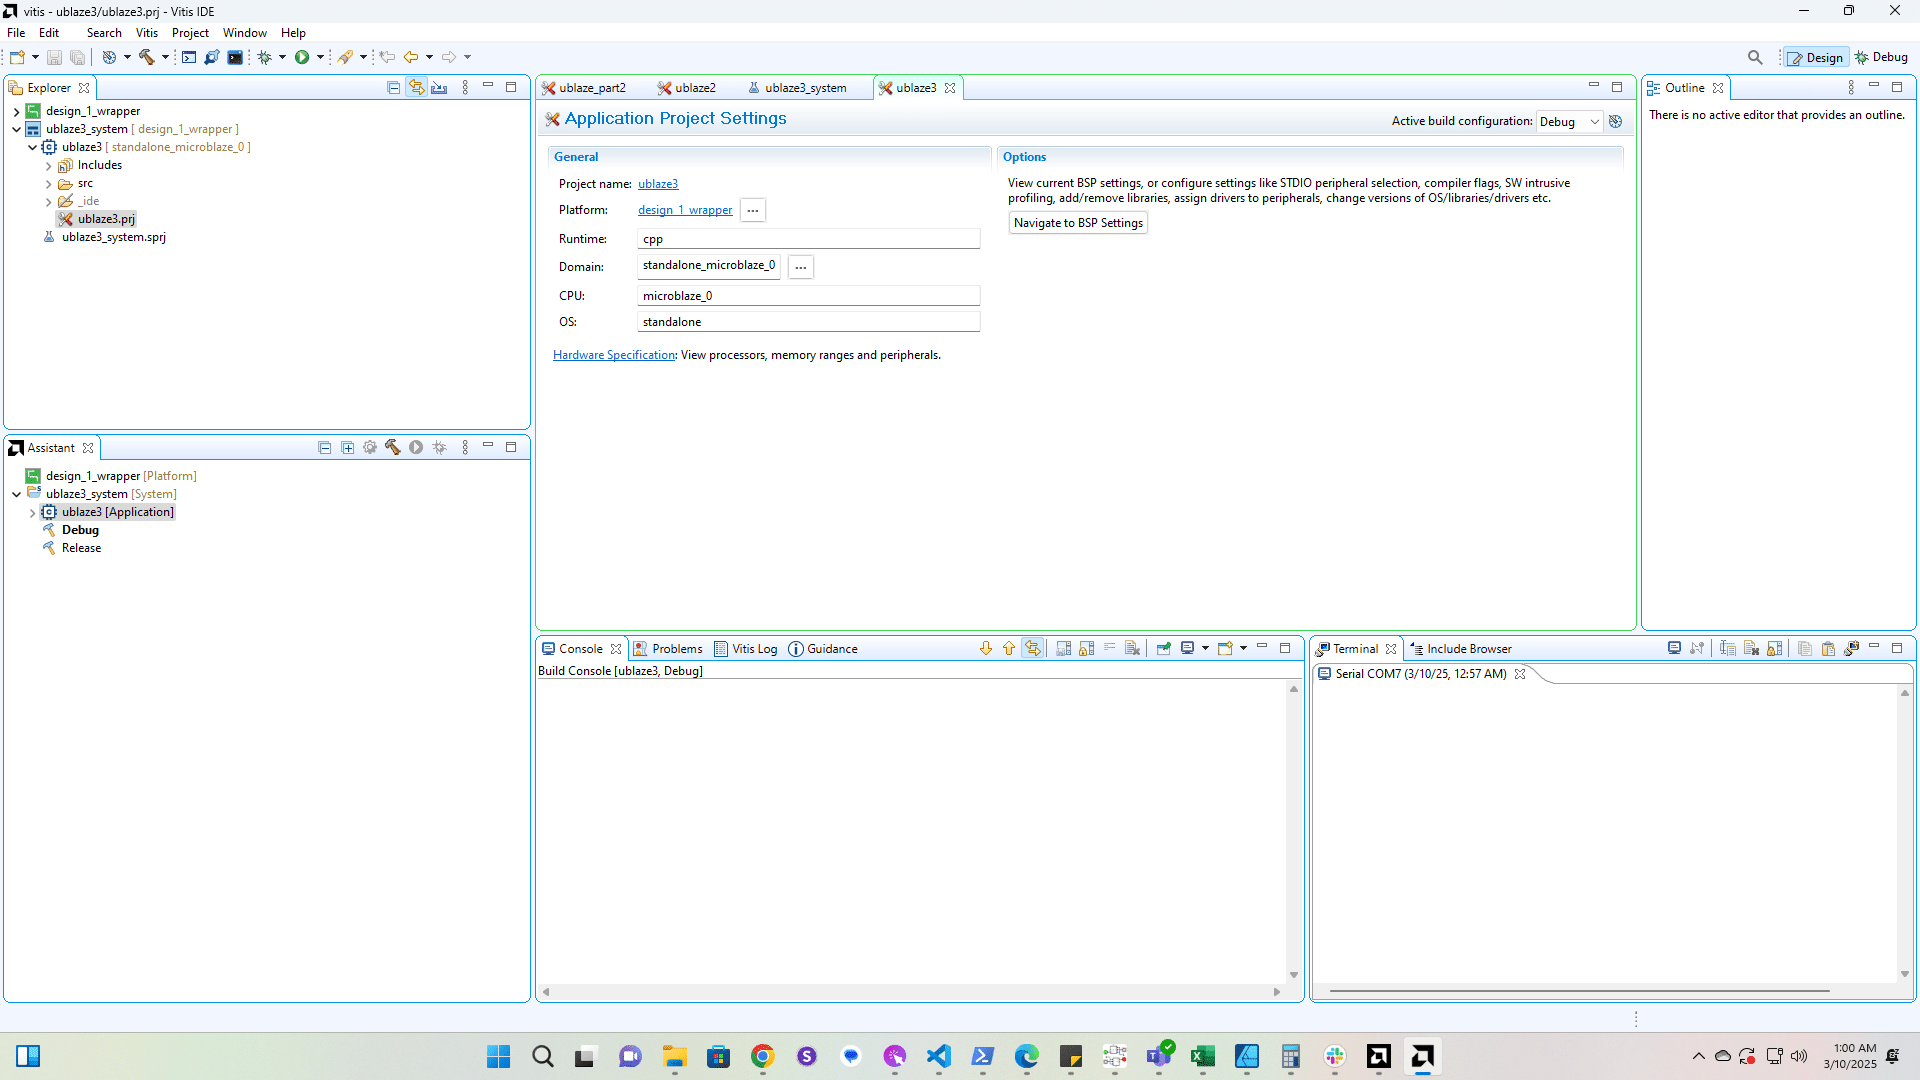Image resolution: width=1920 pixels, height=1080 pixels.
Task: Open the Vitis menu
Action: coord(147,33)
